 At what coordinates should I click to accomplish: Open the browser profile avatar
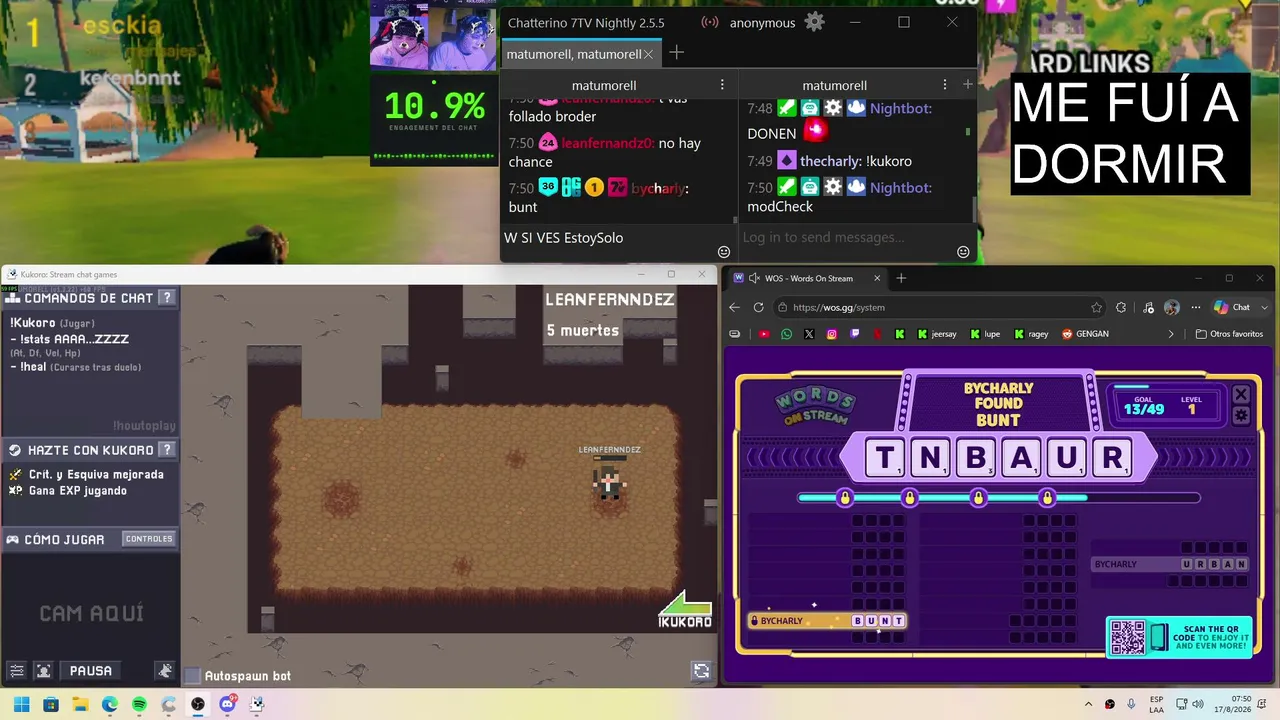(1171, 307)
